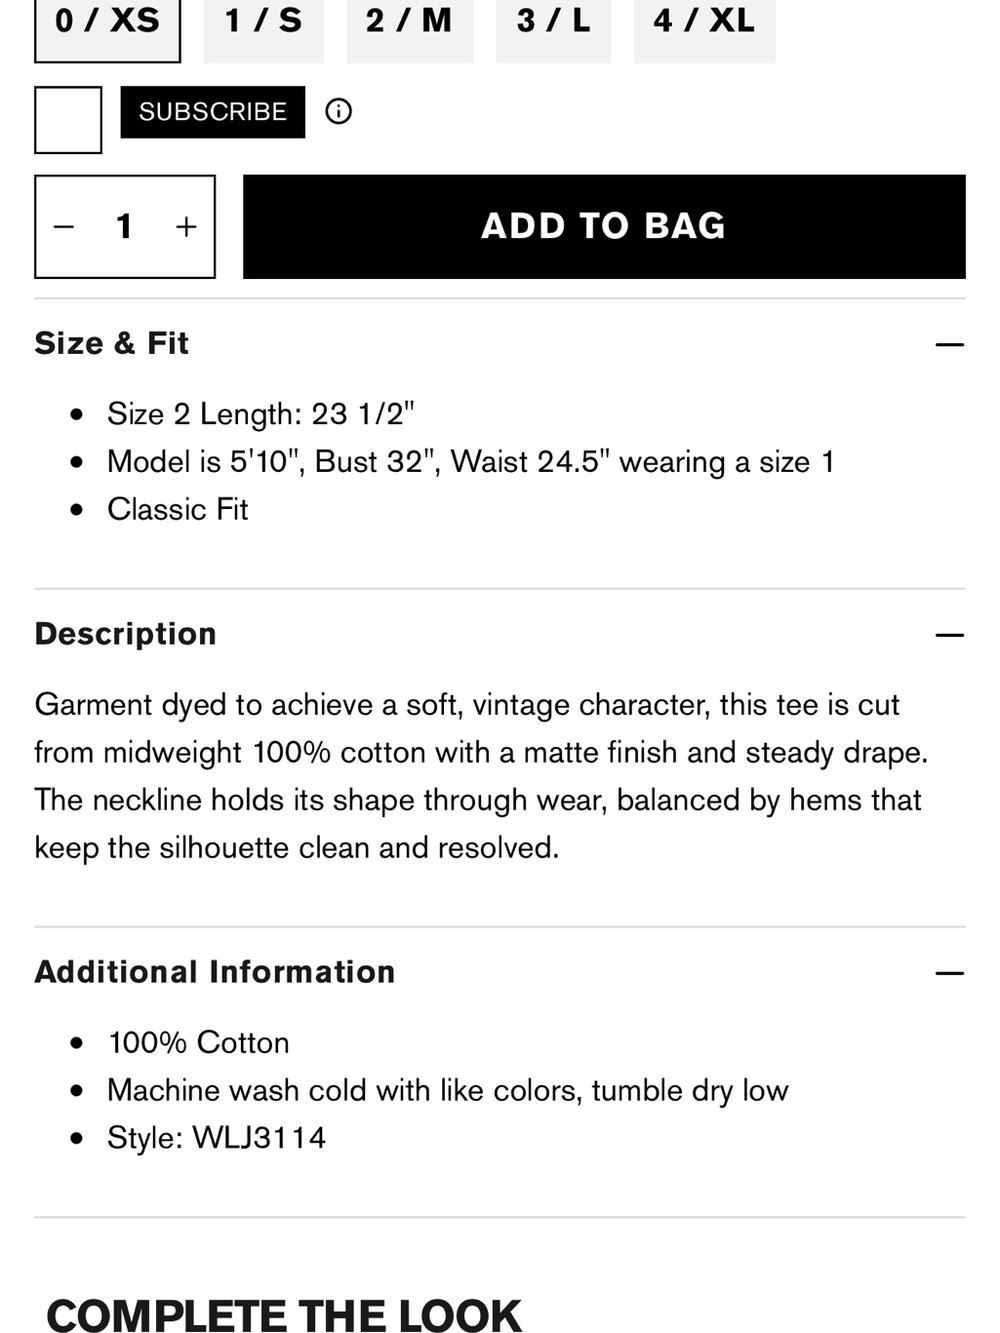Select size 4 / XL

click(704, 26)
